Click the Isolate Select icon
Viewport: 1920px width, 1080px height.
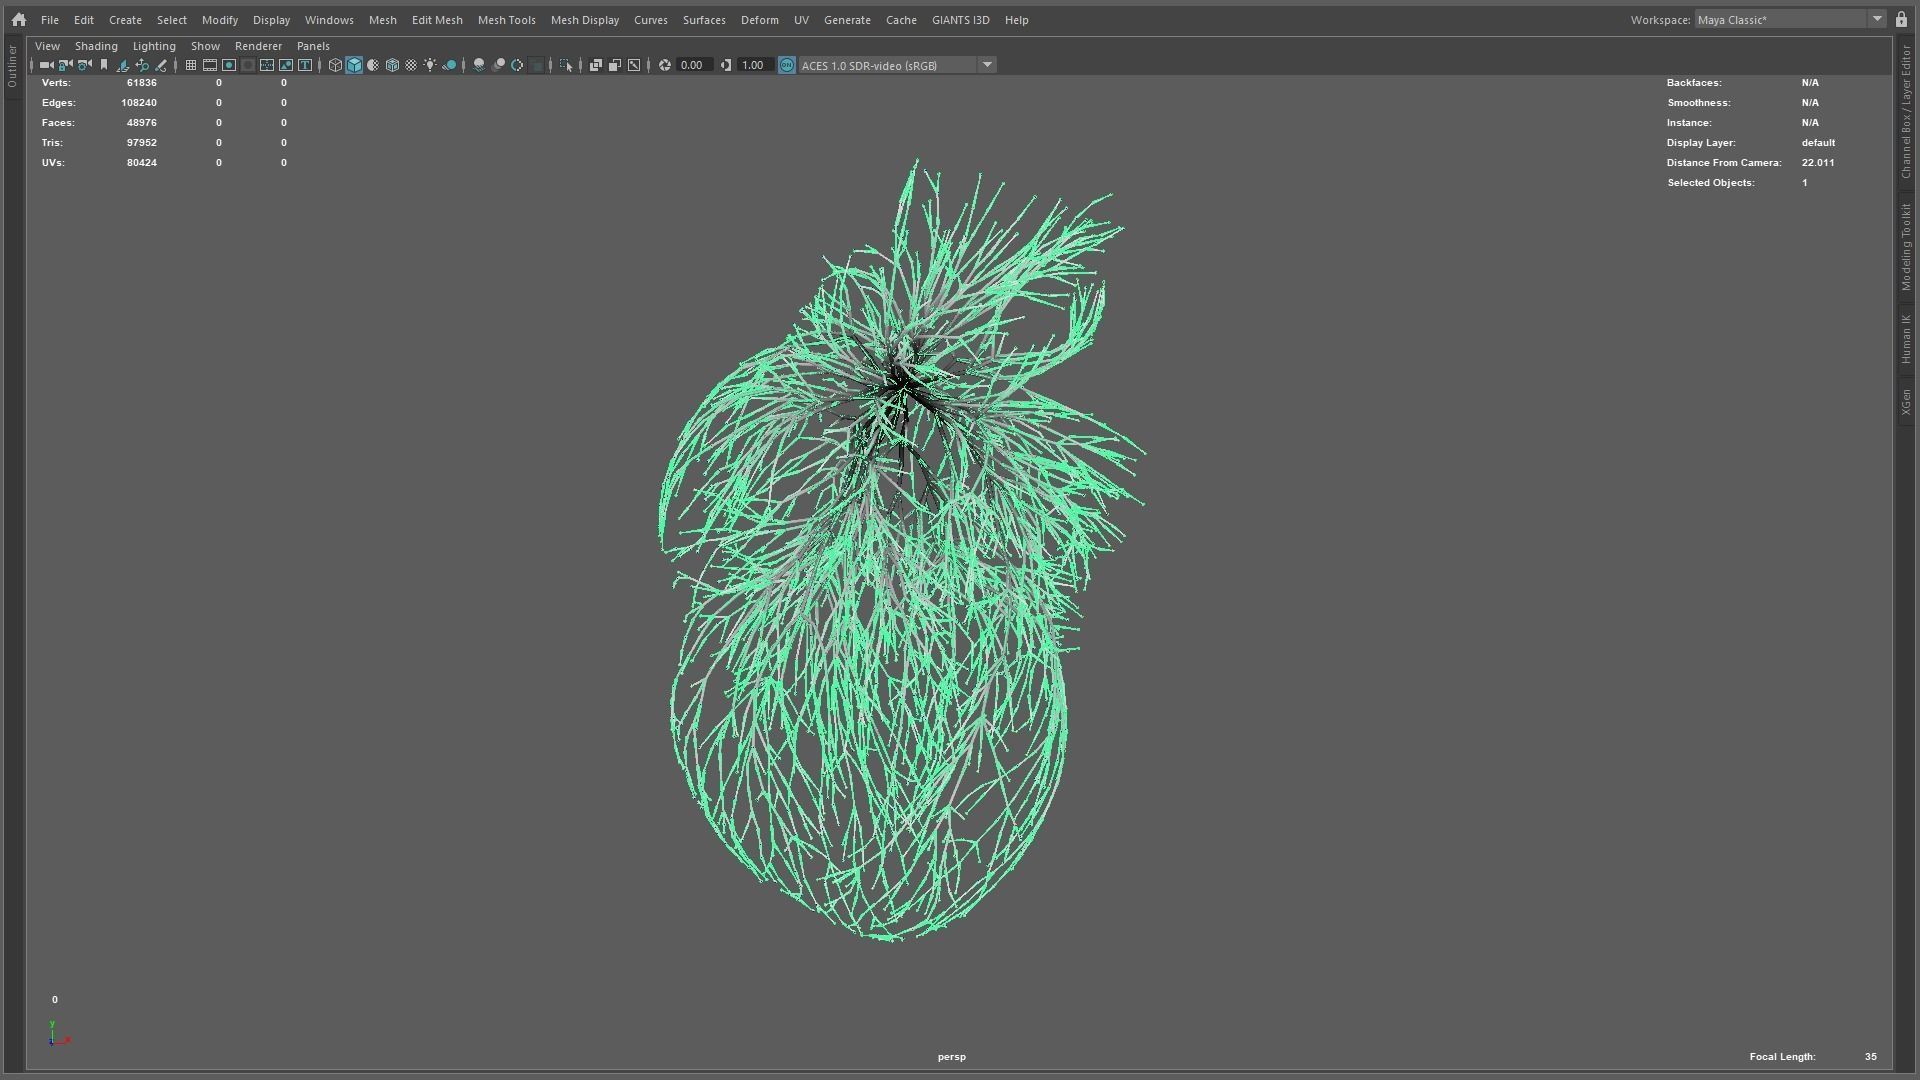566,65
